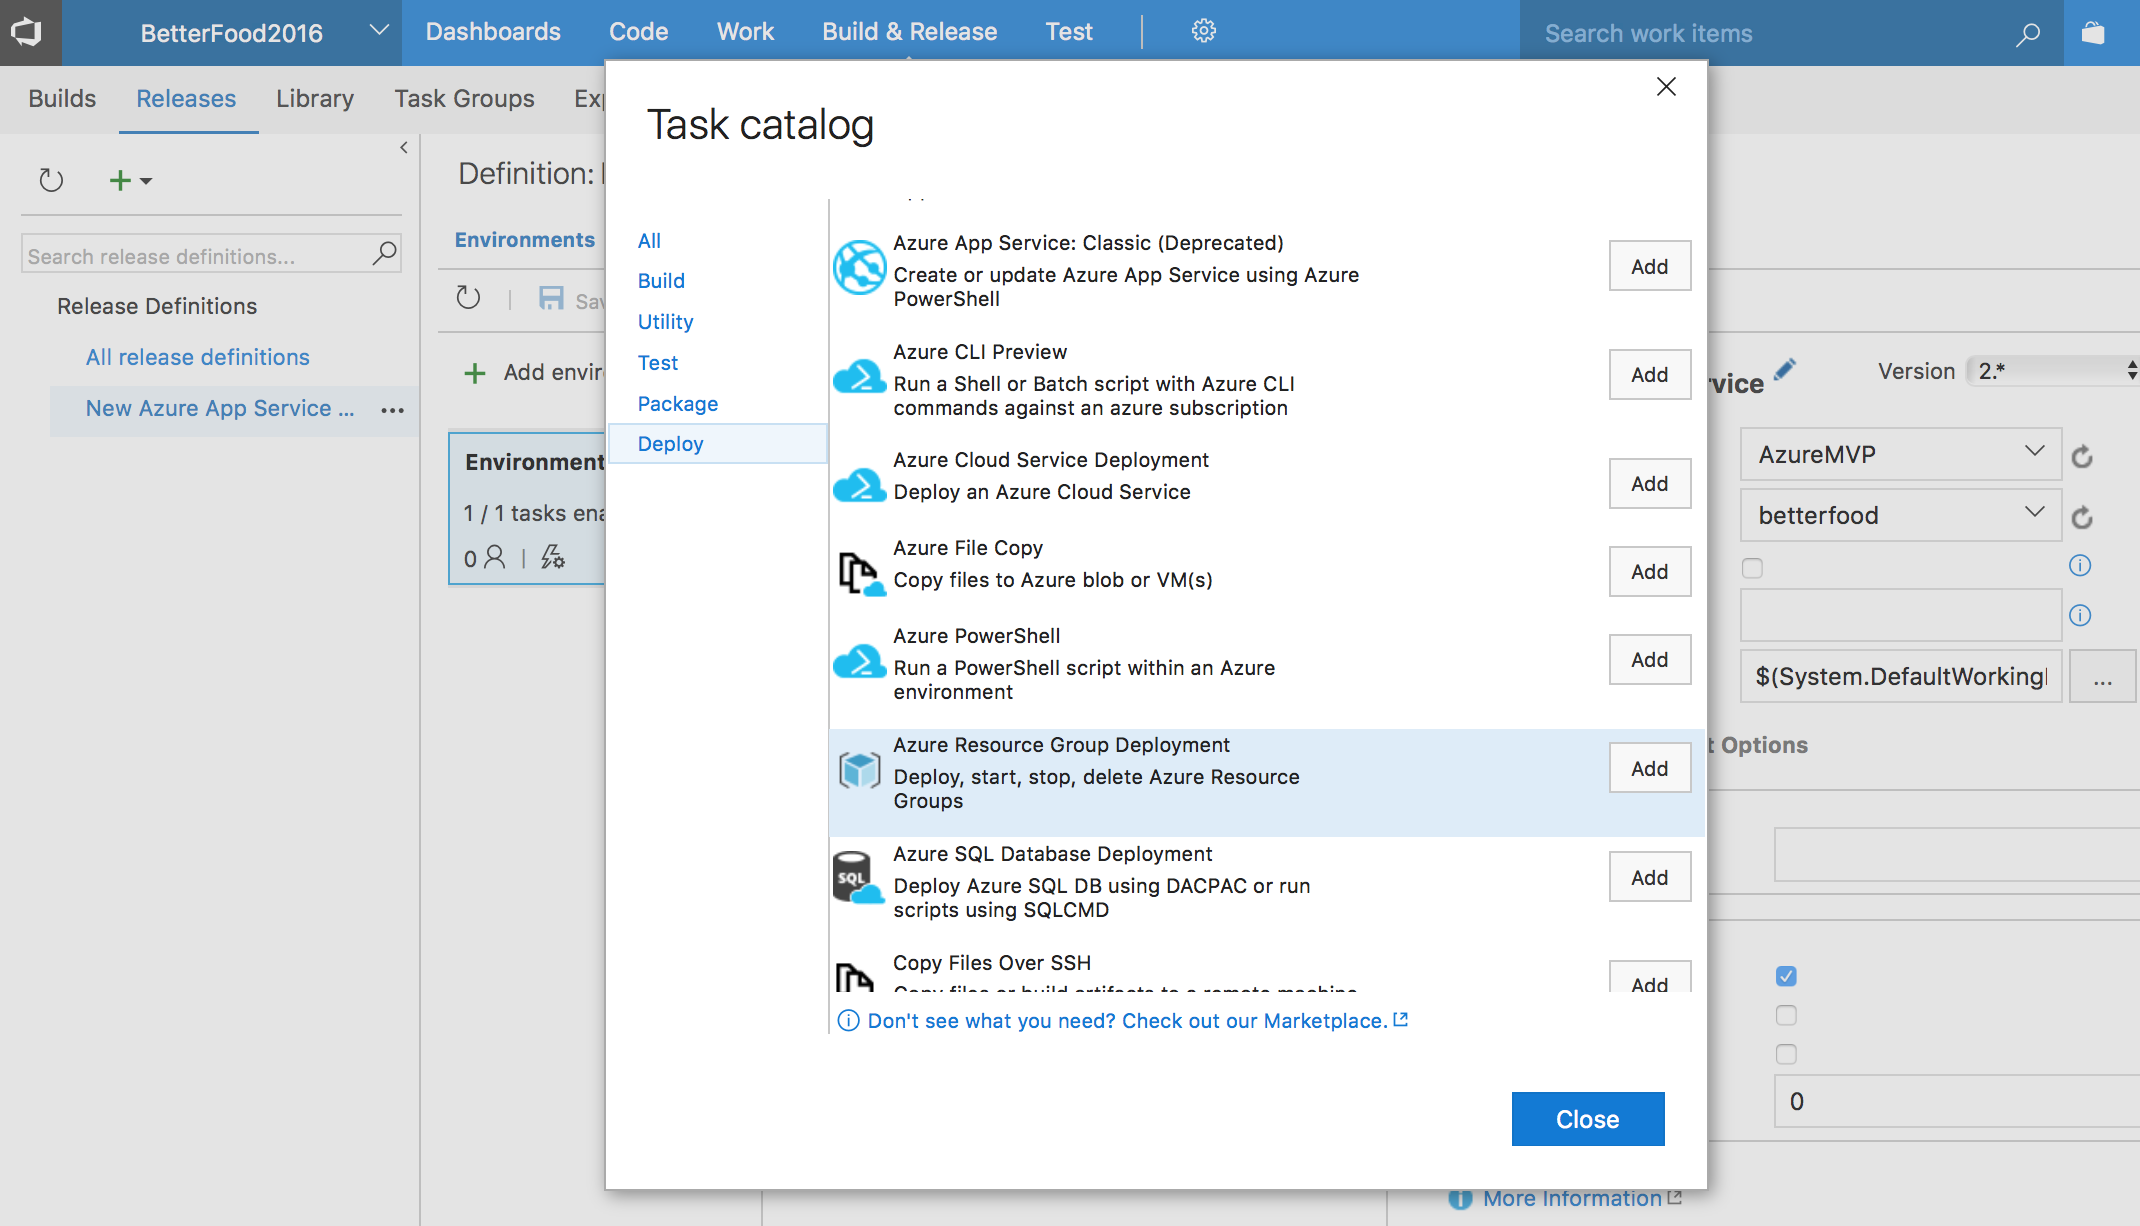Click the Azure PowerShell task icon

(x=860, y=660)
